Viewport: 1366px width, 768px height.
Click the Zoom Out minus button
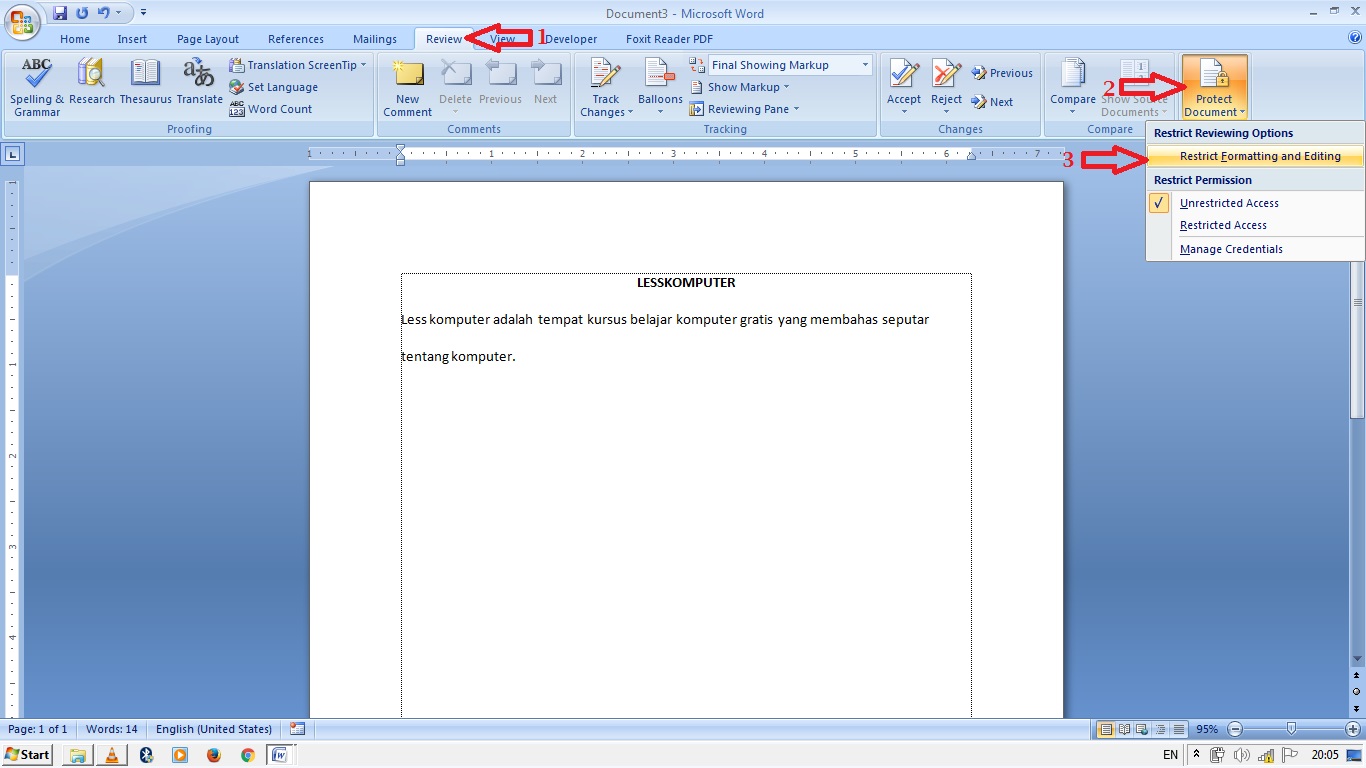tap(1235, 729)
